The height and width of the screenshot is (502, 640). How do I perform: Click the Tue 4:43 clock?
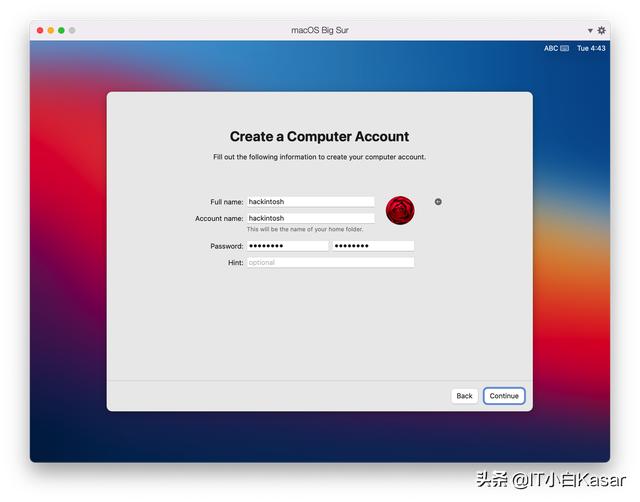[591, 48]
